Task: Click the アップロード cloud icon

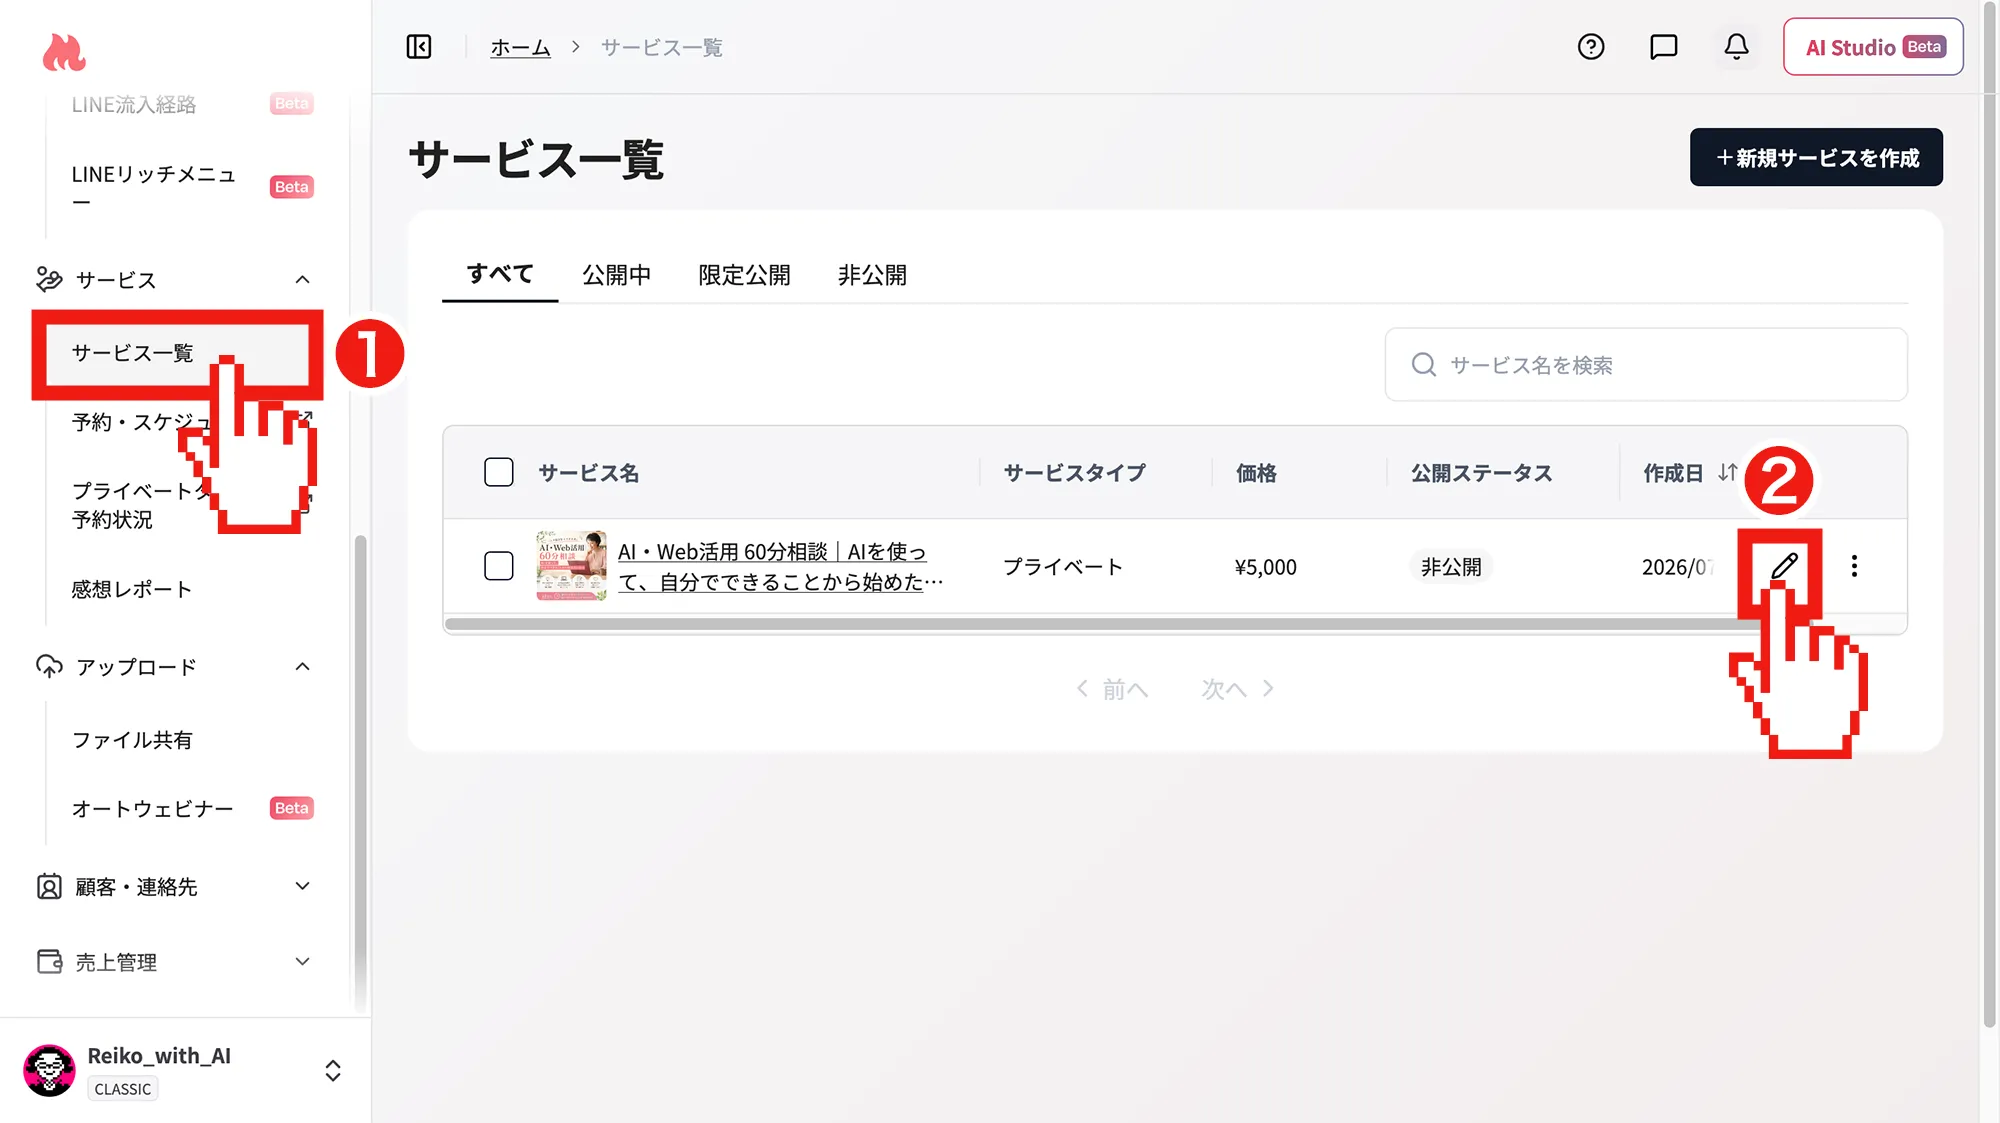Action: point(49,666)
